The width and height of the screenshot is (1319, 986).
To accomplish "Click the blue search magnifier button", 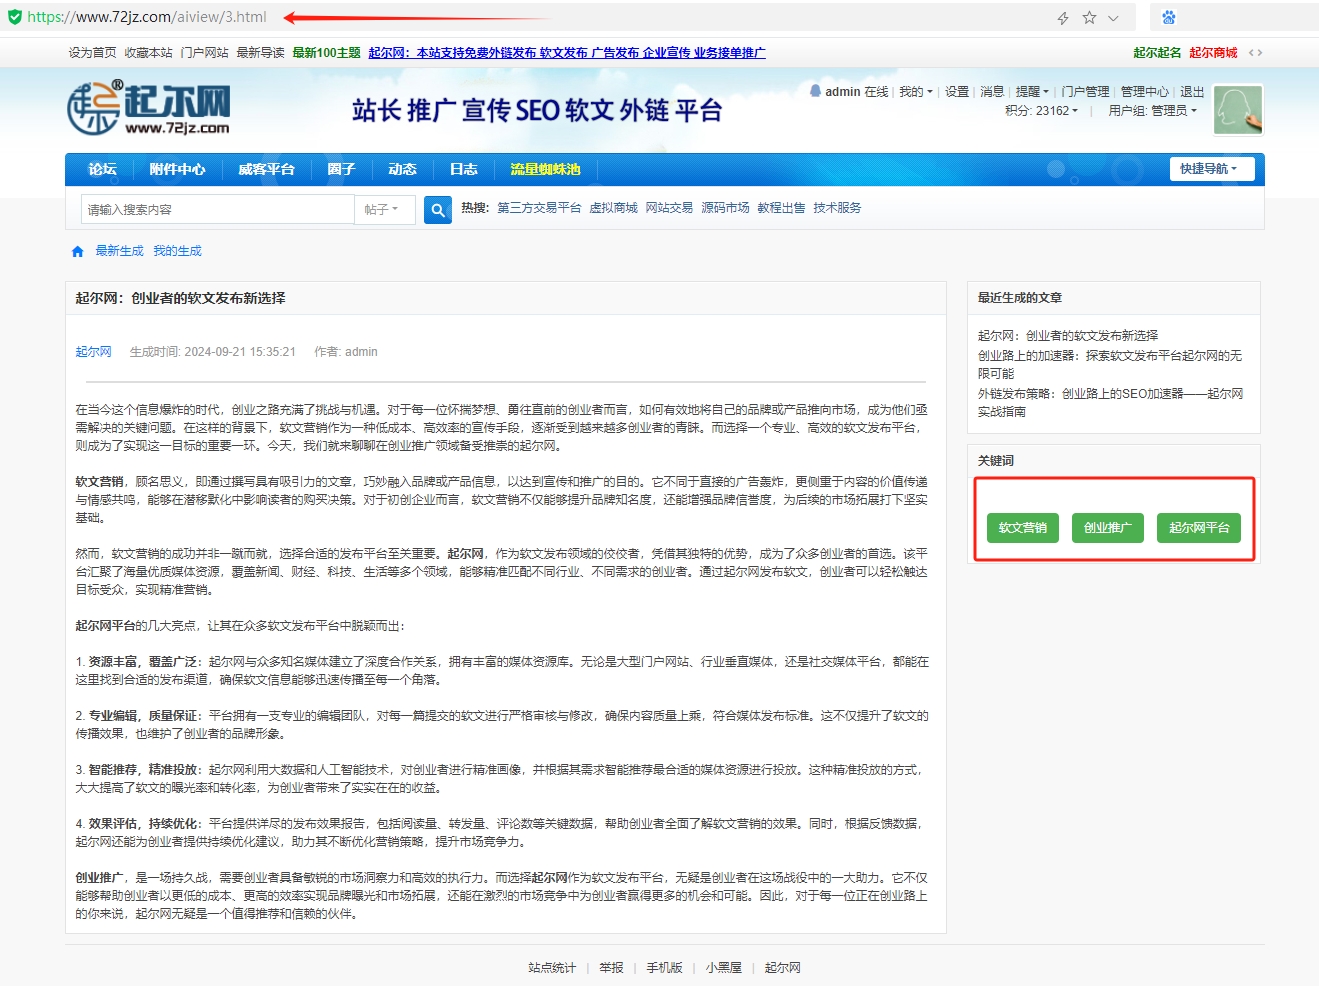I will pos(438,209).
